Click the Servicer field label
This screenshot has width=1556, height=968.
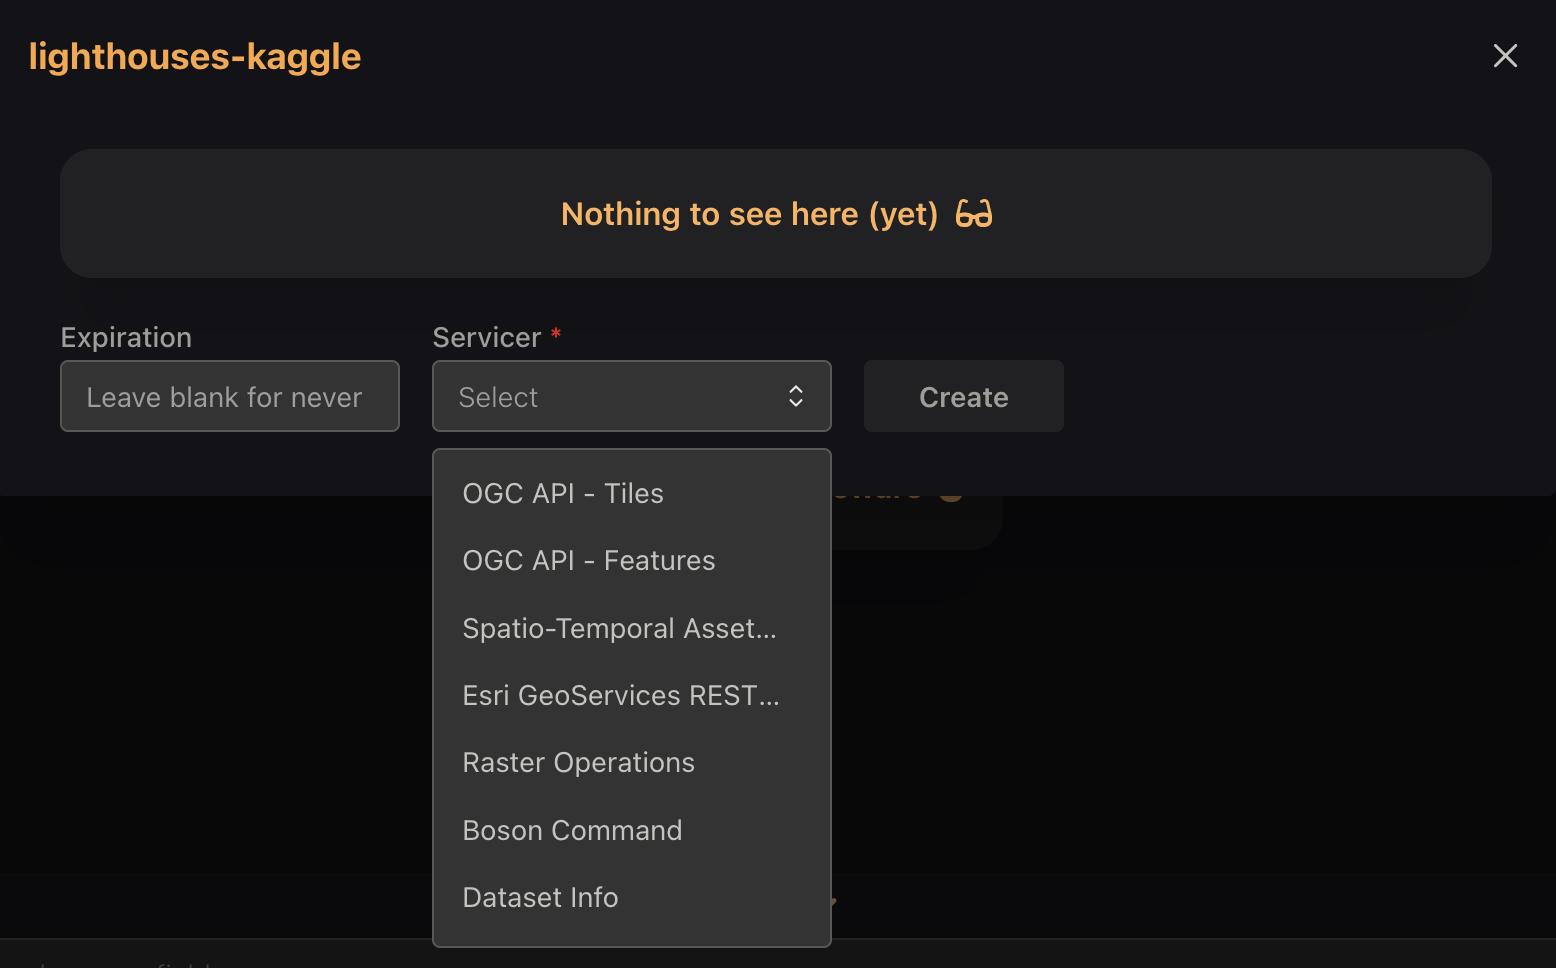[487, 338]
